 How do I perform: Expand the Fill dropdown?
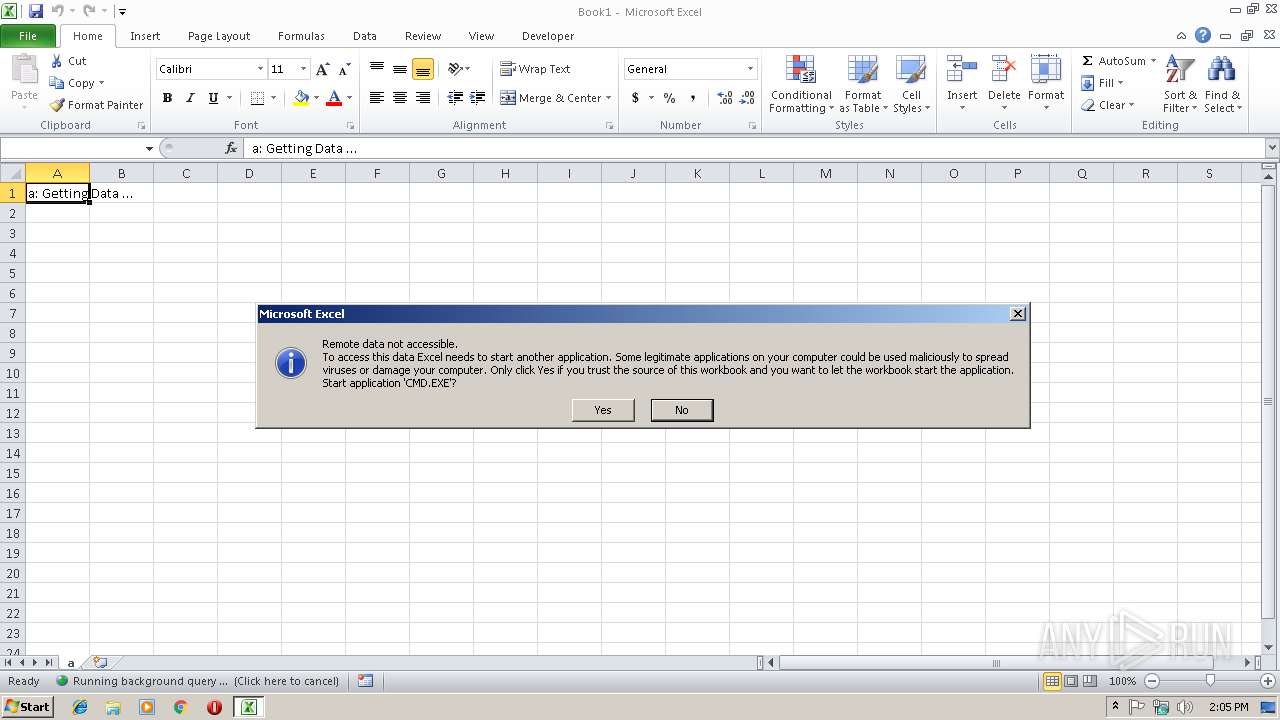(1120, 83)
